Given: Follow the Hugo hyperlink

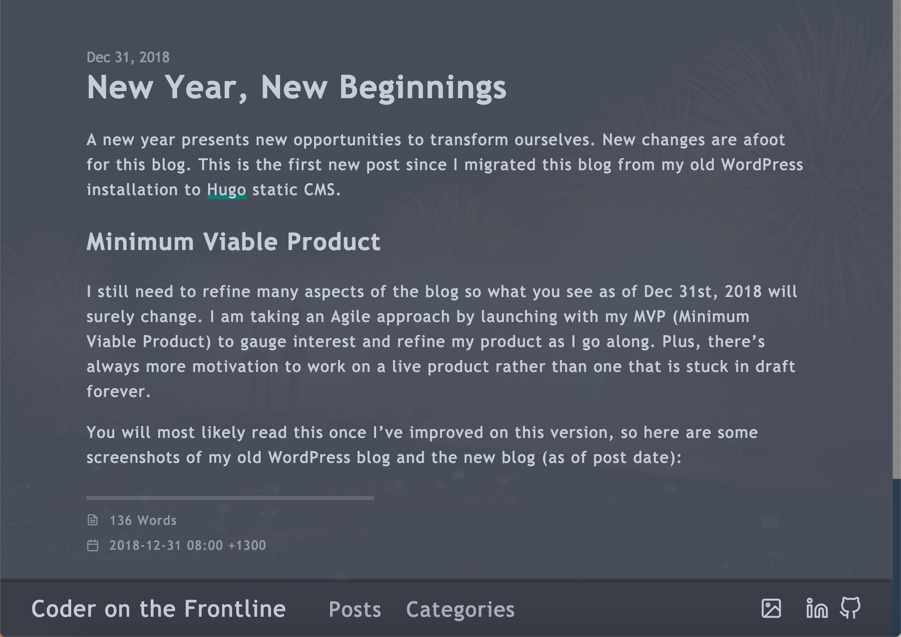Looking at the screenshot, I should click(226, 190).
